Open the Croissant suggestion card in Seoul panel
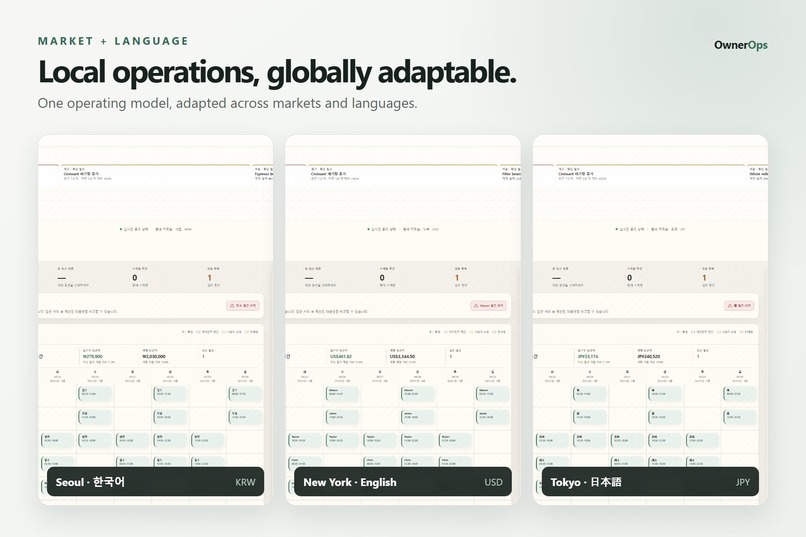The image size is (806, 537). pyautogui.click(x=156, y=174)
